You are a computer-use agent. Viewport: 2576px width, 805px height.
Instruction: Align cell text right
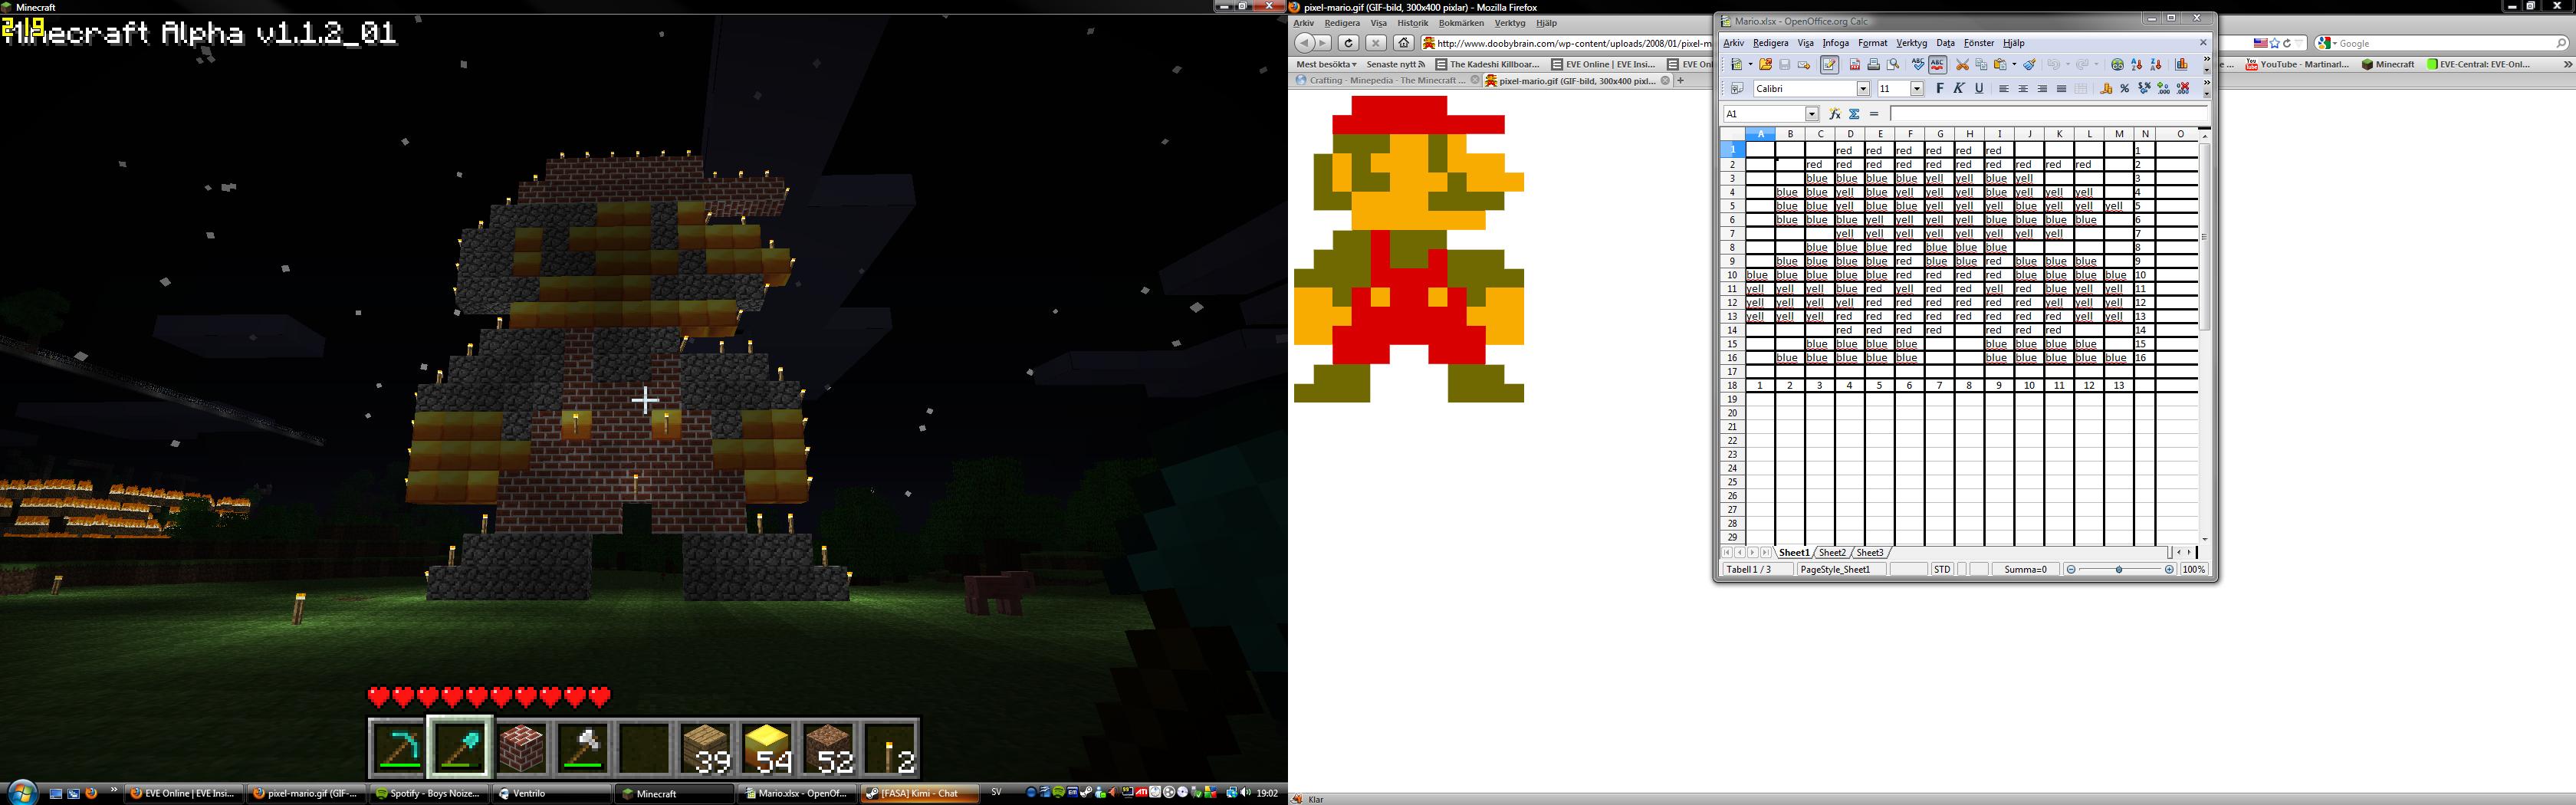2042,89
